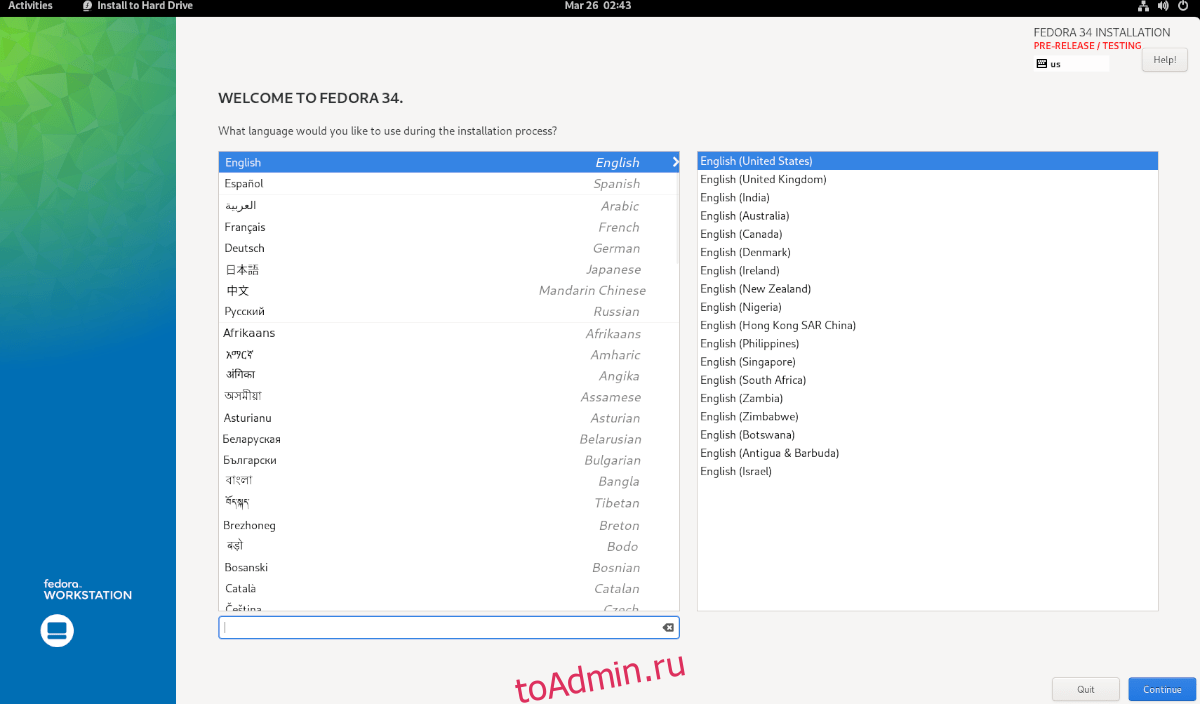Select Afrikaans language row
Screen dimensions: 1200x704
(x=448, y=333)
